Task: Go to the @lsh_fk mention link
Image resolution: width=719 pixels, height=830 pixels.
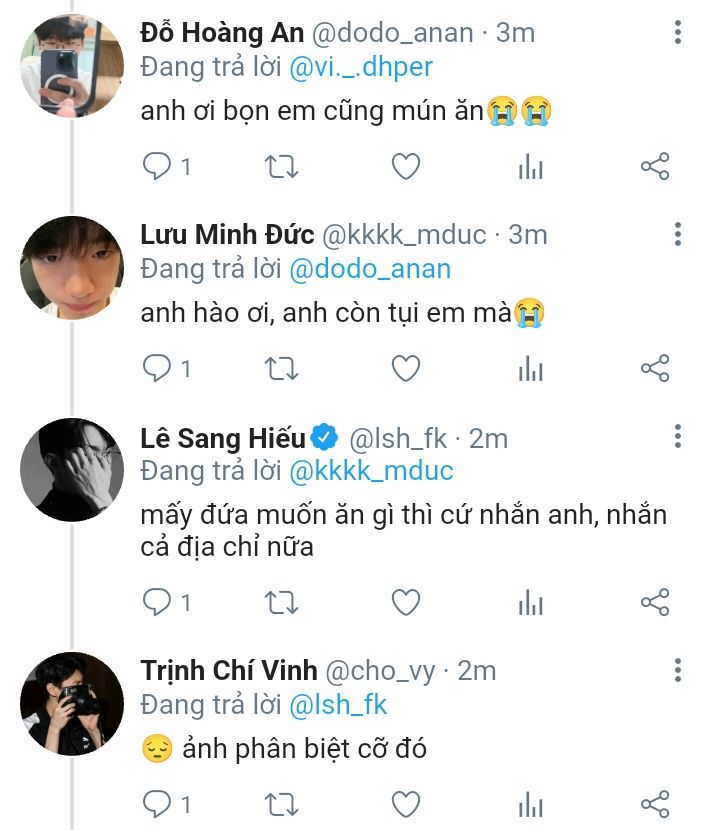Action: coord(338,705)
